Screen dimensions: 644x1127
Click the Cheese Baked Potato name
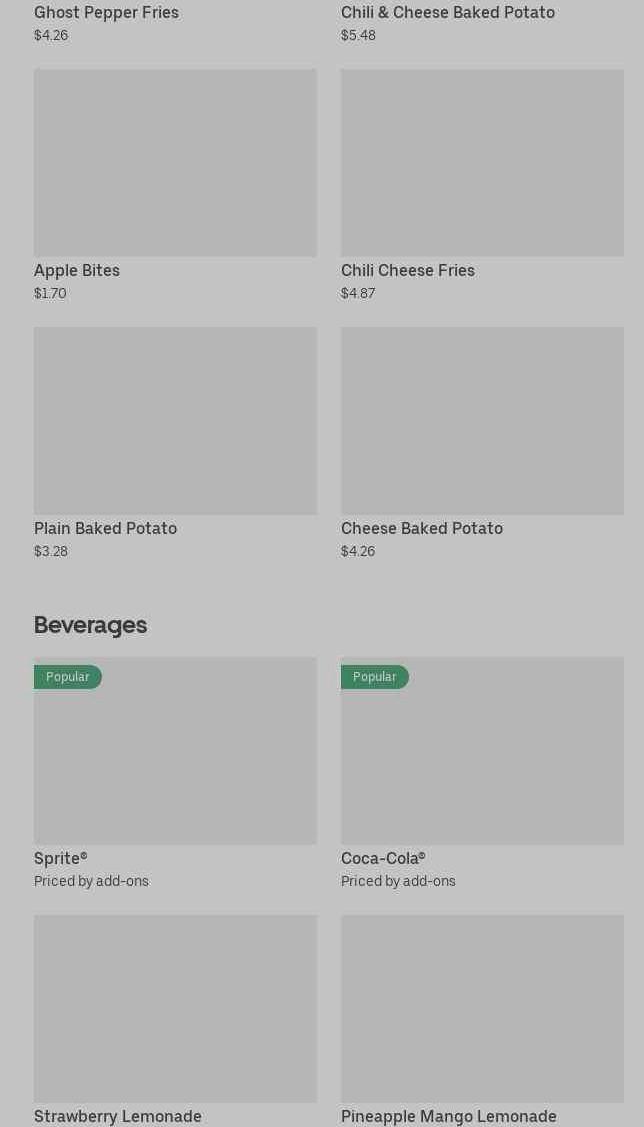(421, 528)
